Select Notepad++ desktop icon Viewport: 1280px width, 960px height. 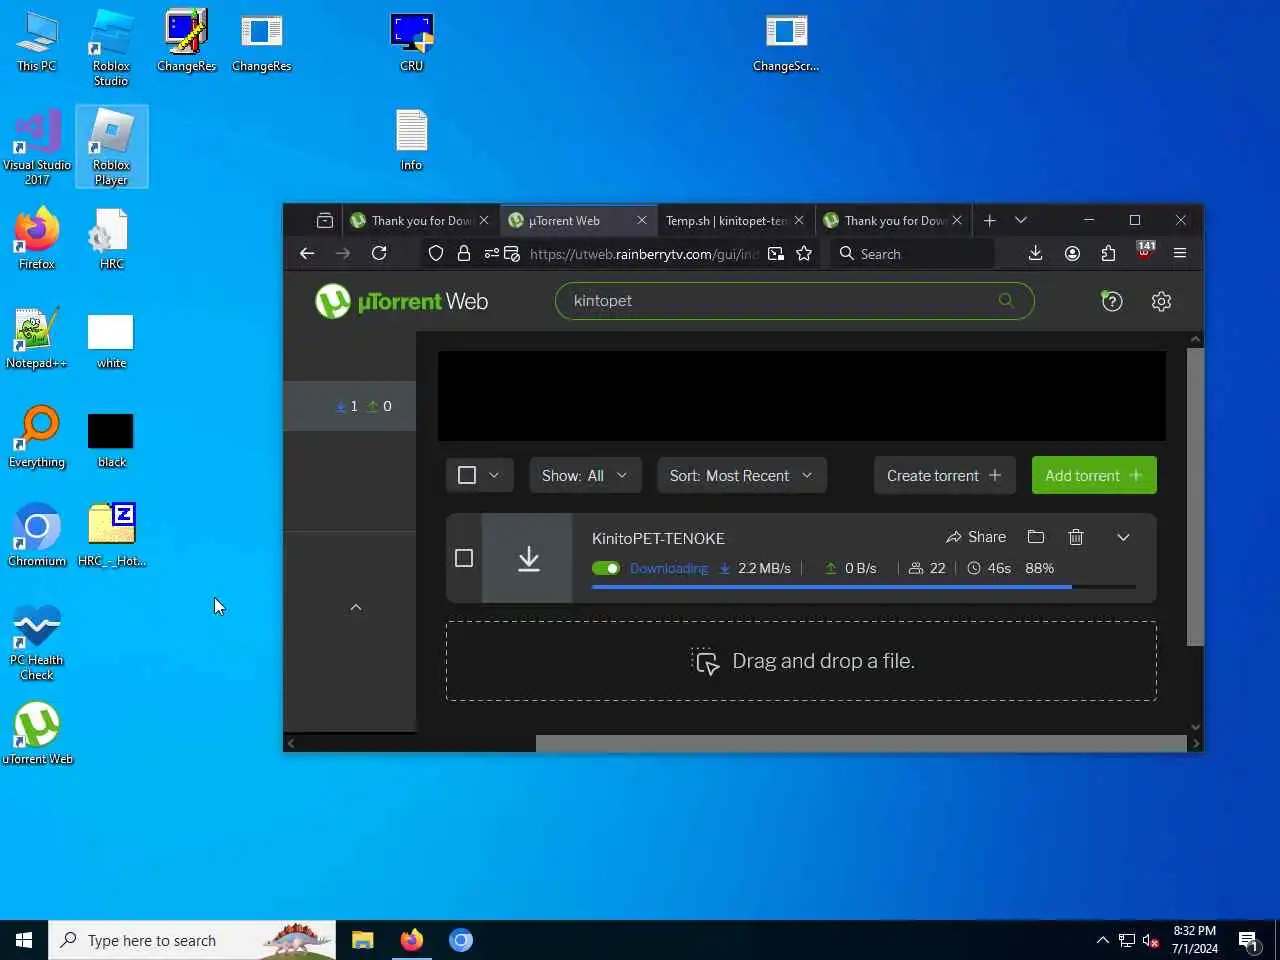tap(37, 338)
